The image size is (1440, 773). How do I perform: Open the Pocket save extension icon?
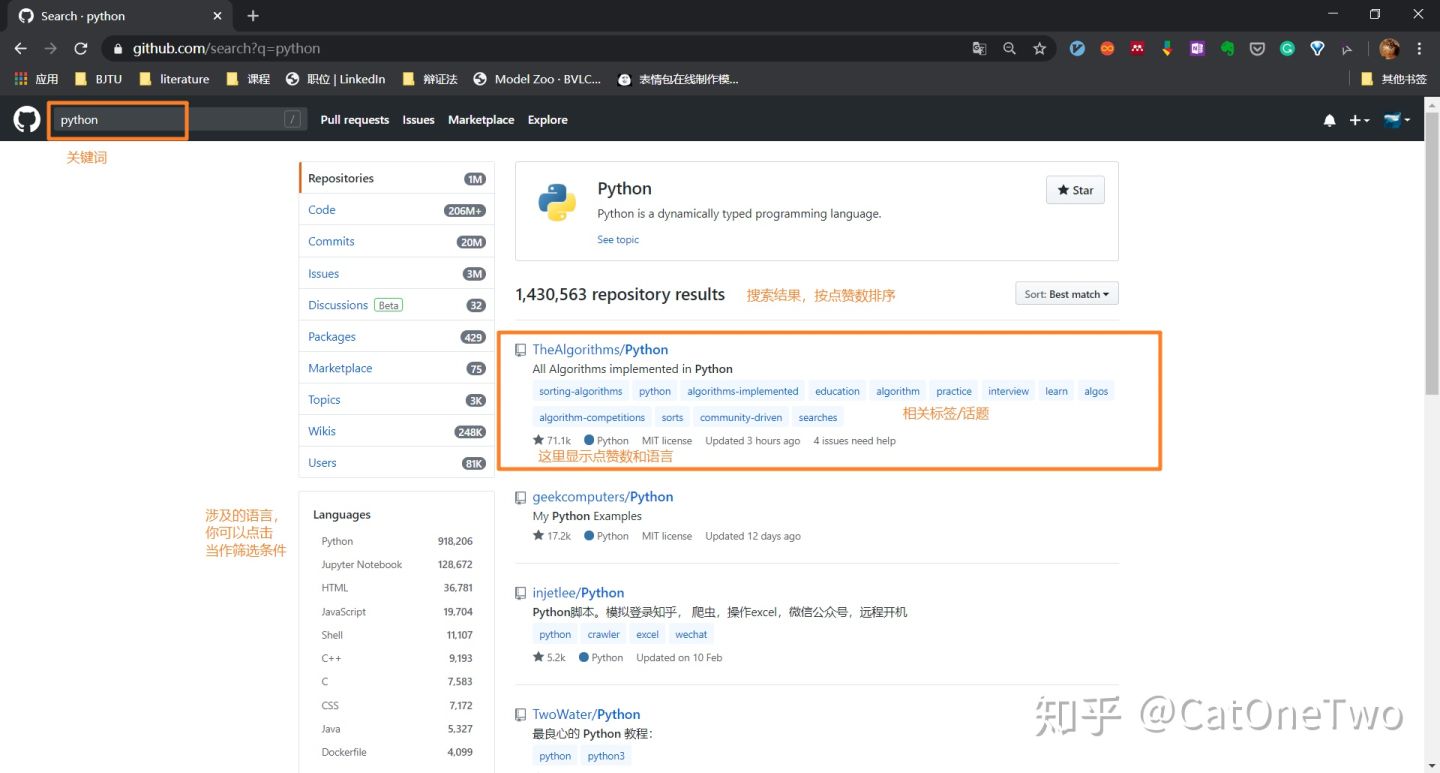tap(1257, 48)
